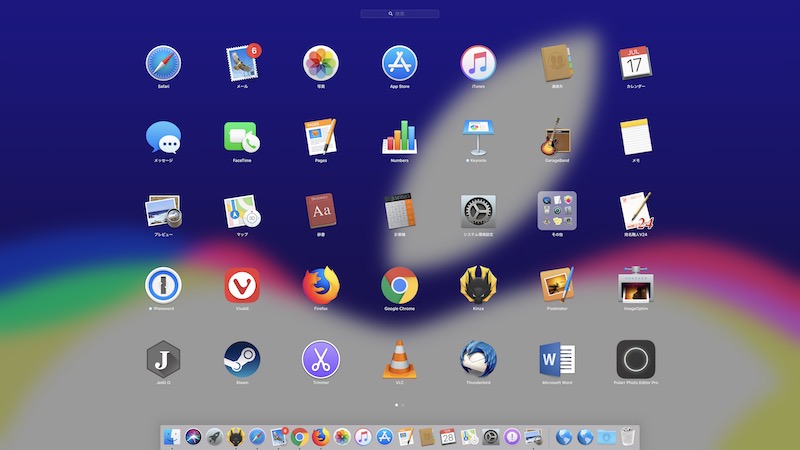Launch the V24 pen-and-postcard app
The width and height of the screenshot is (800, 450).
click(x=636, y=211)
